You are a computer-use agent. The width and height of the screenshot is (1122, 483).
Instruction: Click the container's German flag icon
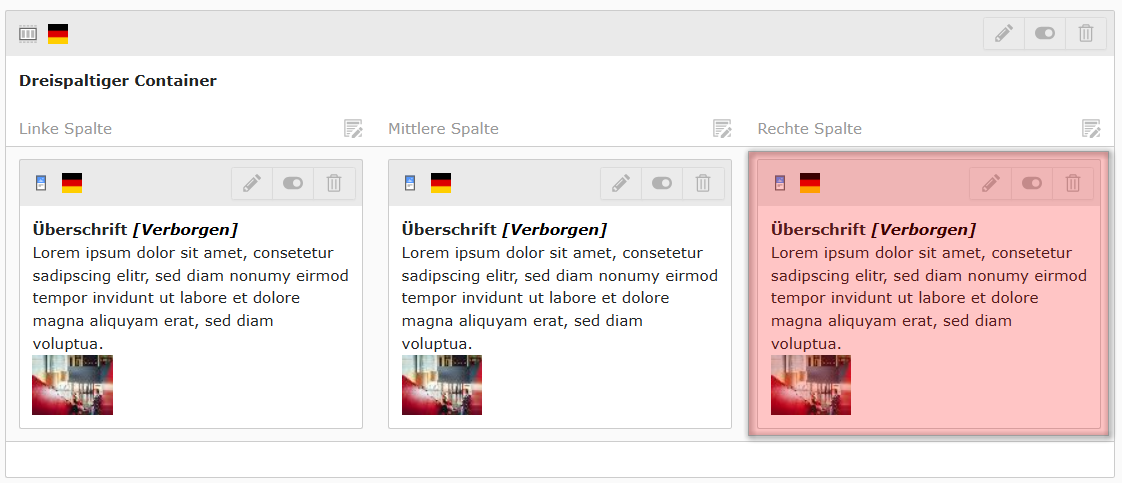point(58,34)
